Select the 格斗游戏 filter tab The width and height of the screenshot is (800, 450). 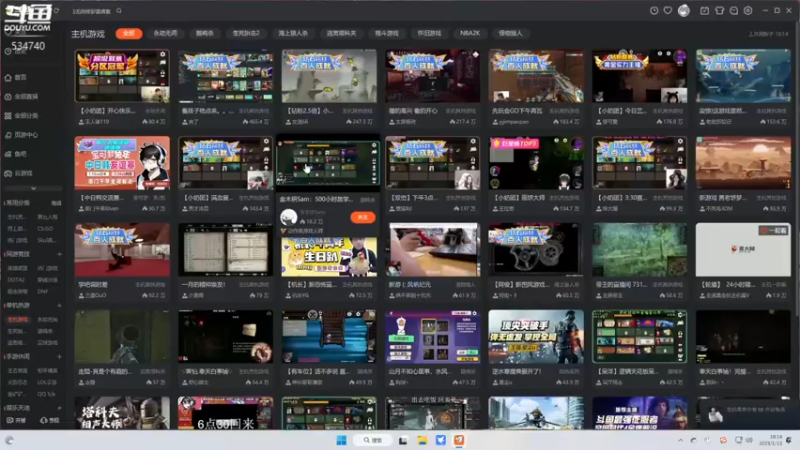point(386,33)
